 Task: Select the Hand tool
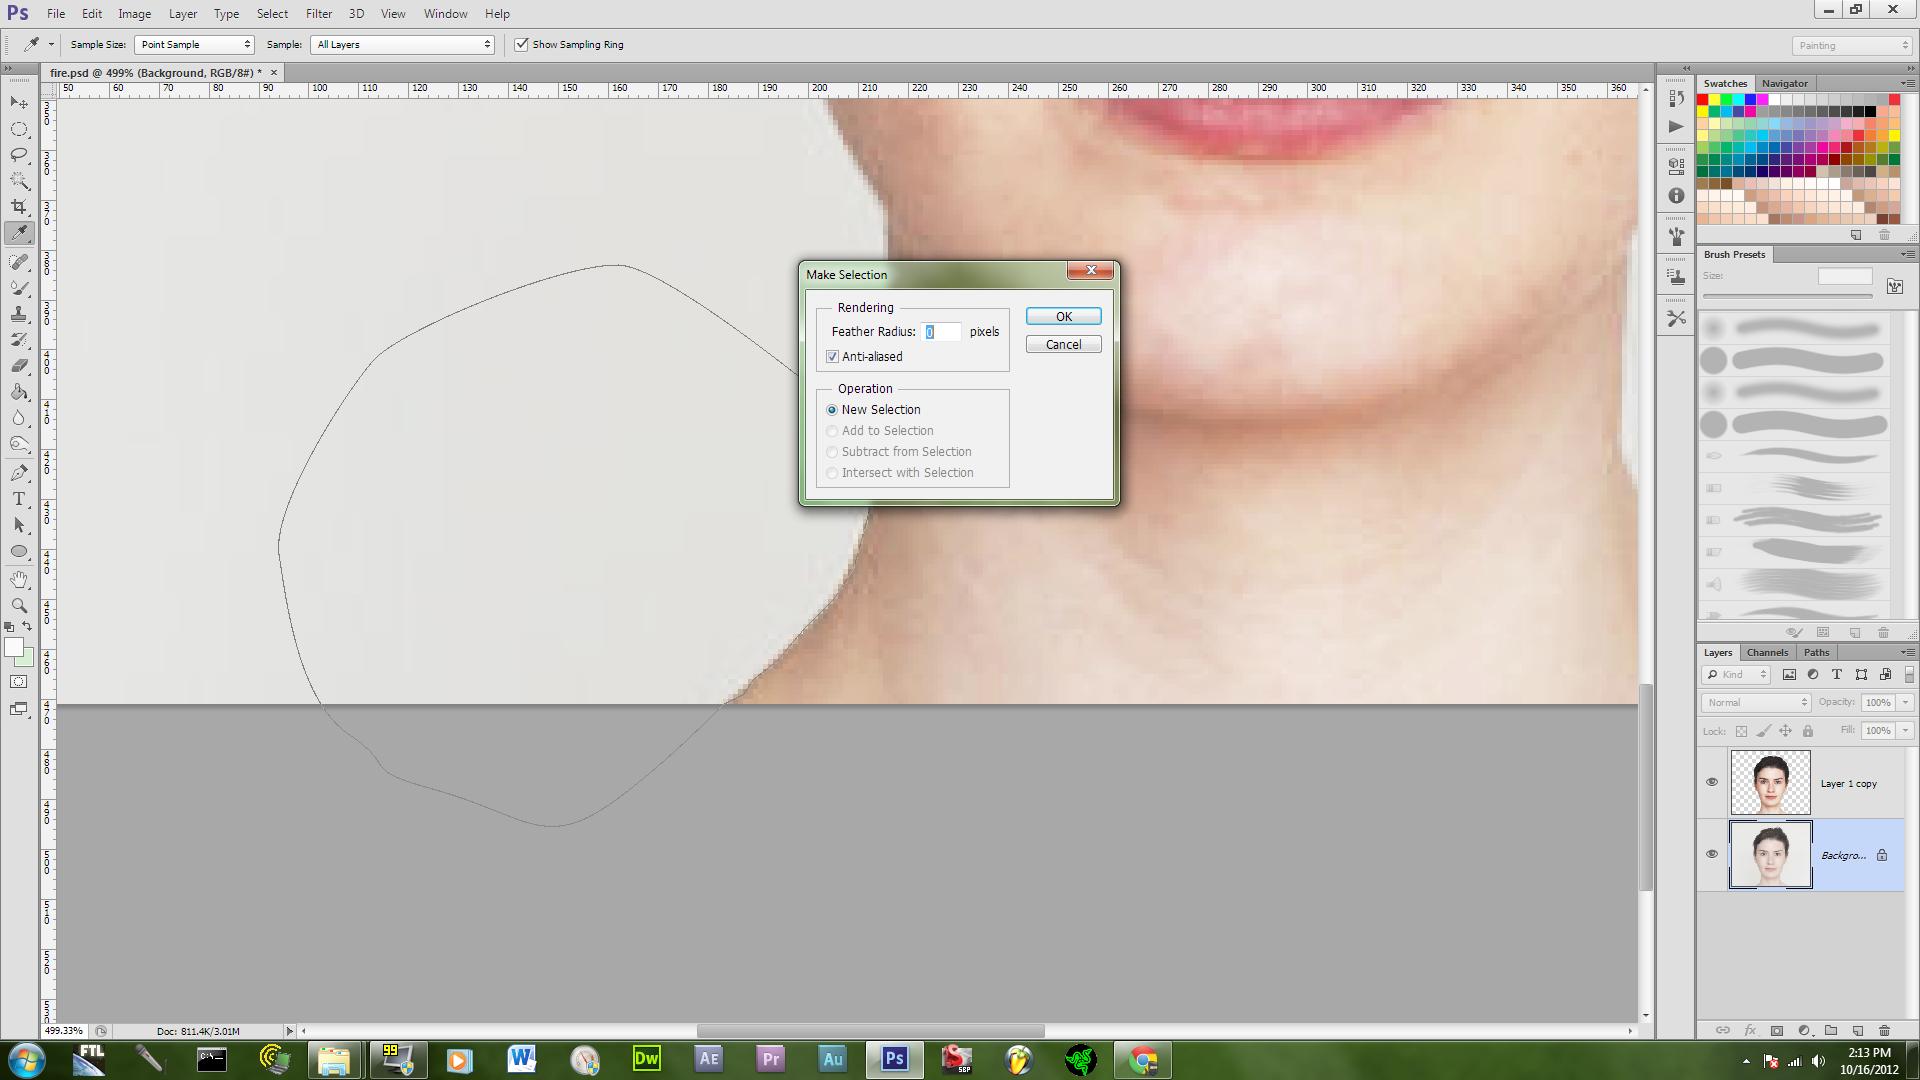[19, 580]
